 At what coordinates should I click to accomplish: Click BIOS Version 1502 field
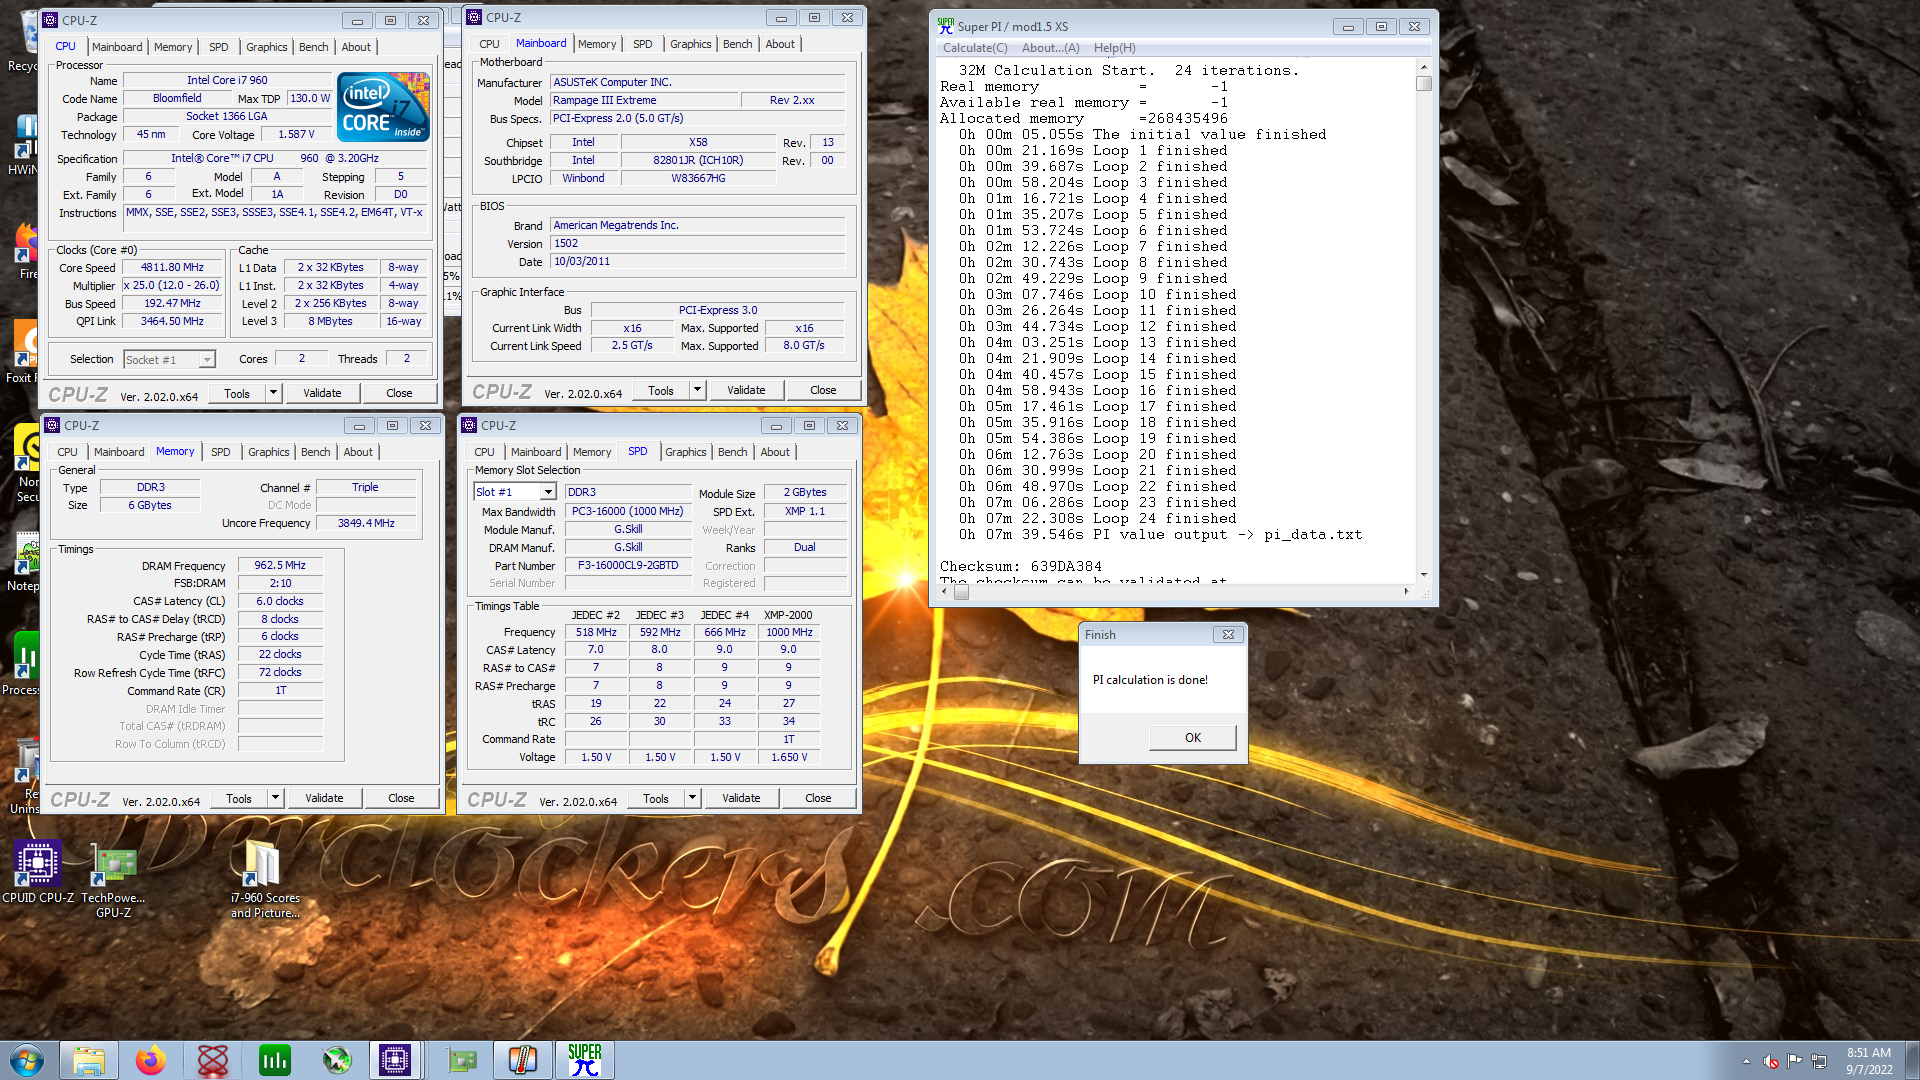point(697,243)
